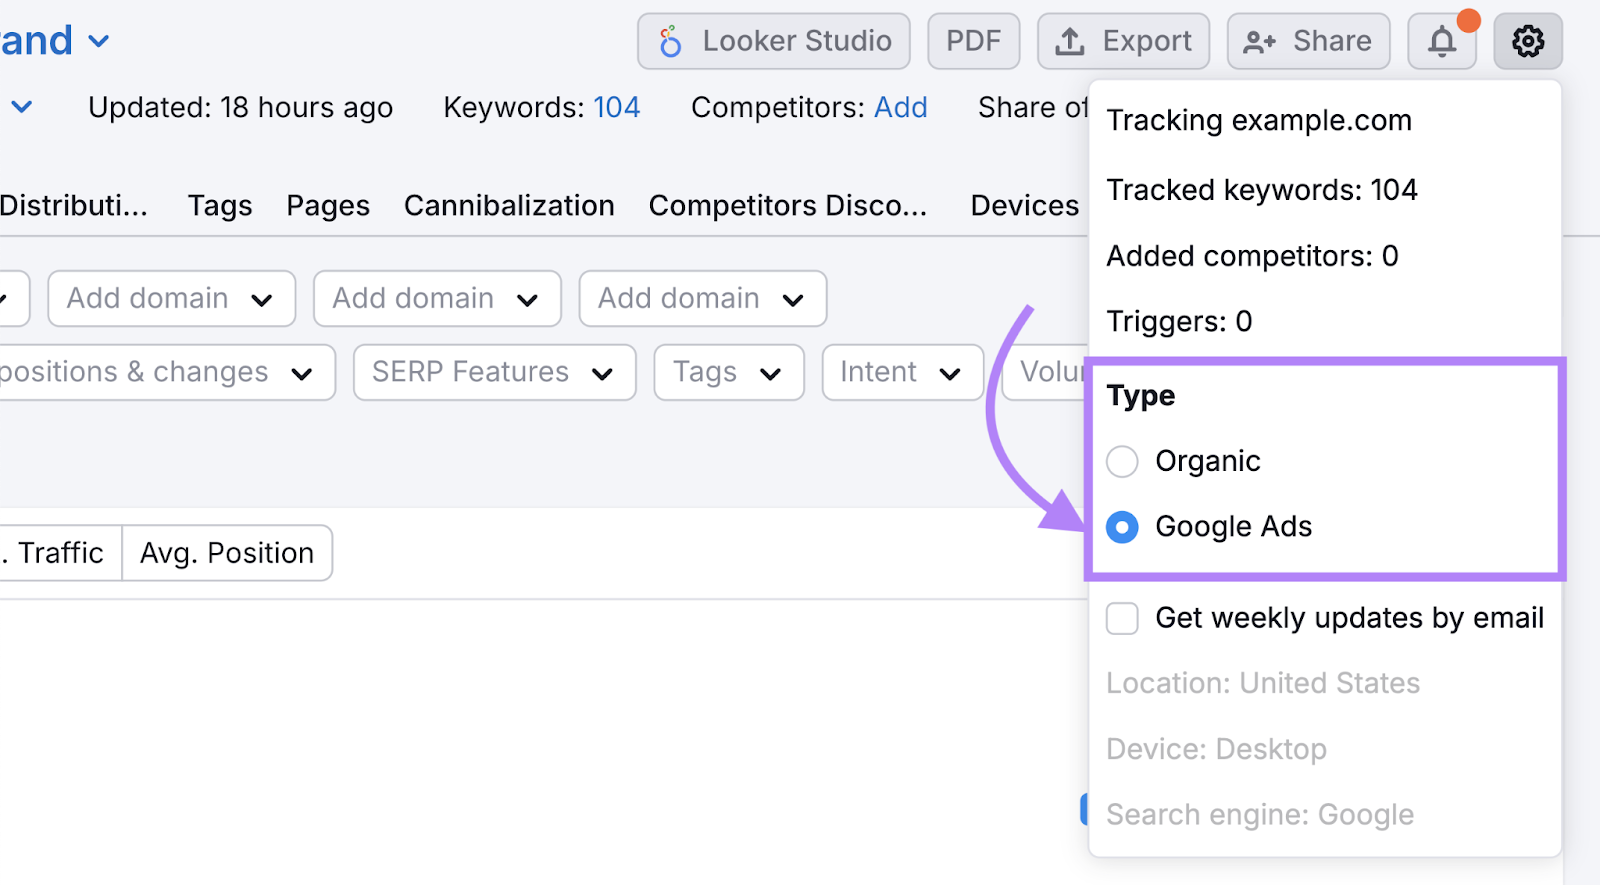Click the PDF button
This screenshot has width=1600, height=885.
pos(973,42)
